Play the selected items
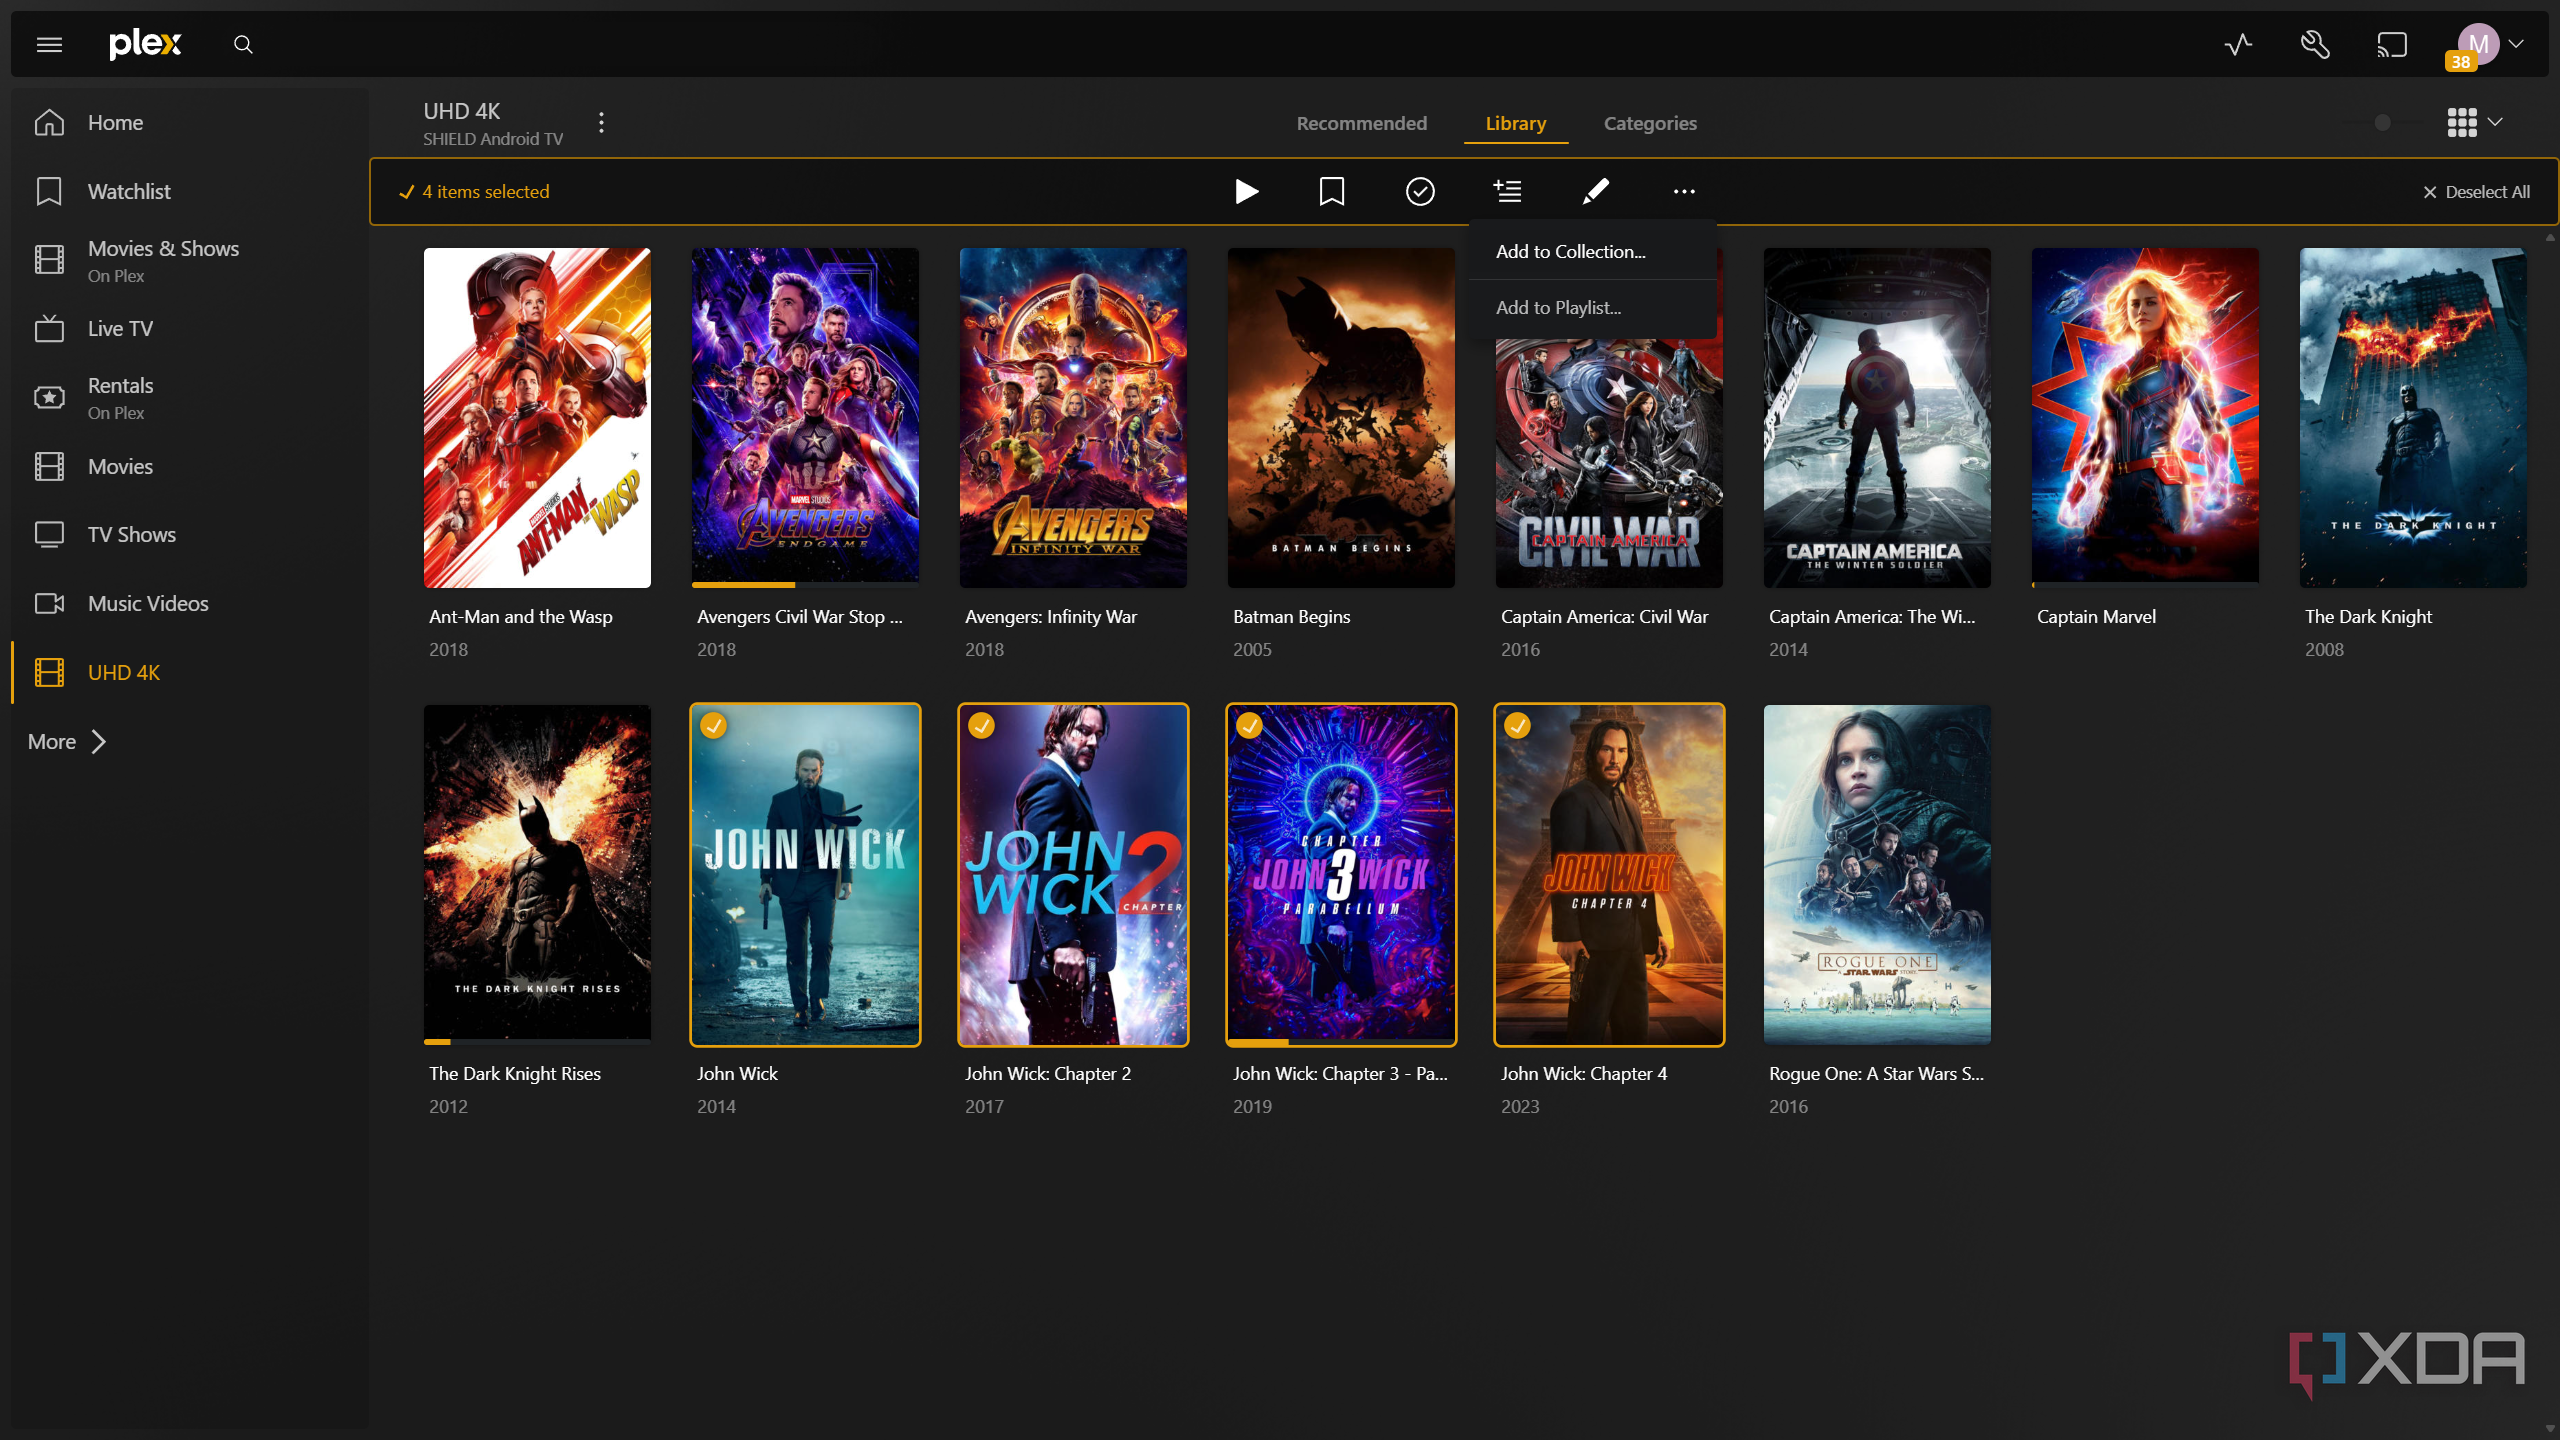The width and height of the screenshot is (2560, 1440). pos(1246,191)
